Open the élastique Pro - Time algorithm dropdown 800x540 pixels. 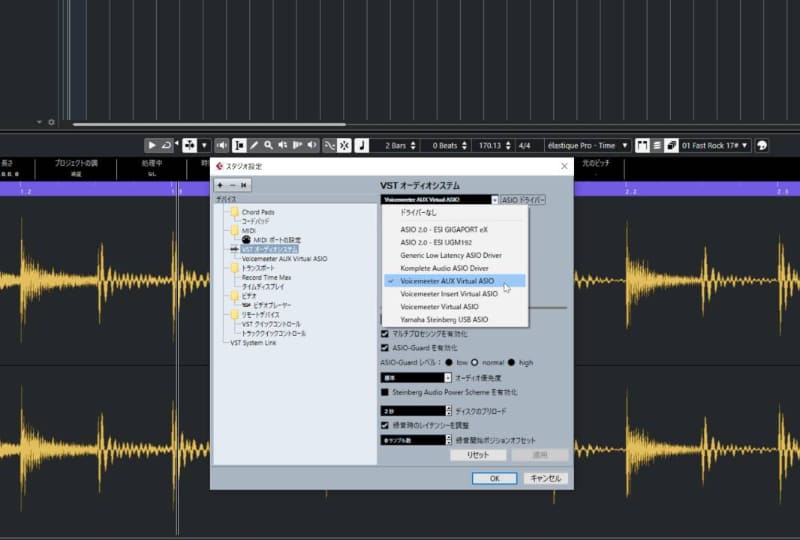click(587, 145)
